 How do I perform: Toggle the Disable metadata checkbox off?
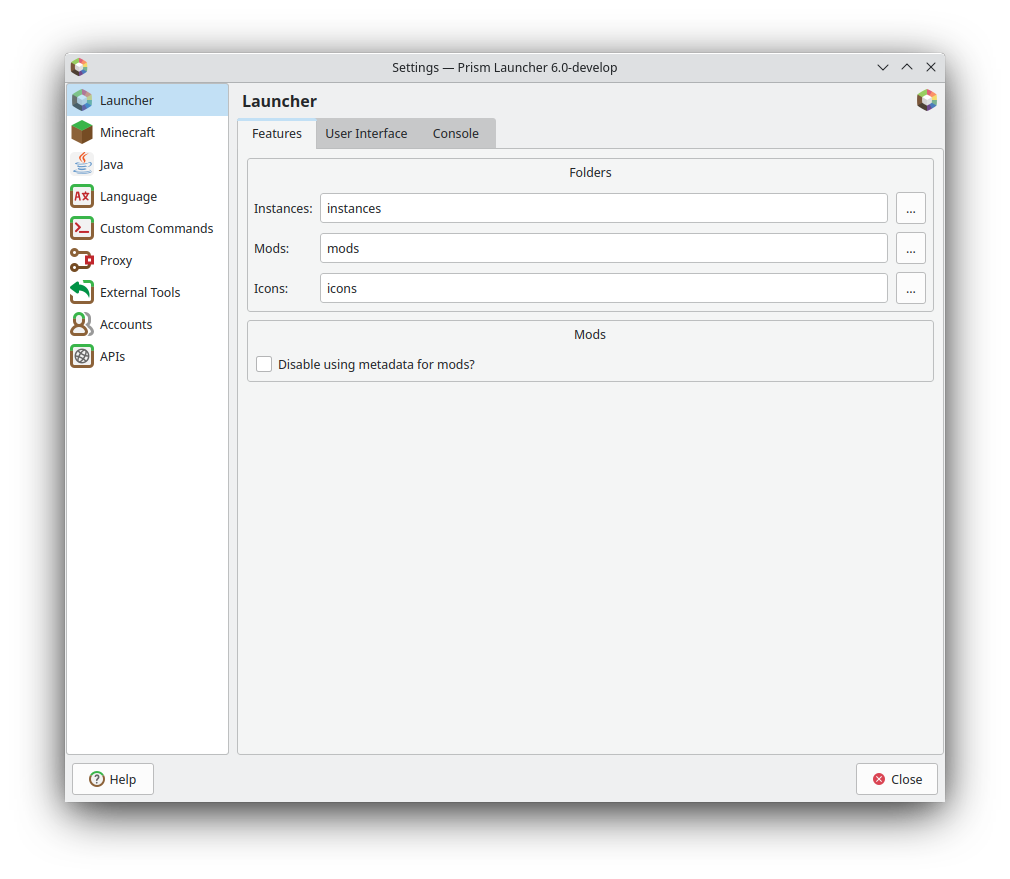click(x=263, y=364)
